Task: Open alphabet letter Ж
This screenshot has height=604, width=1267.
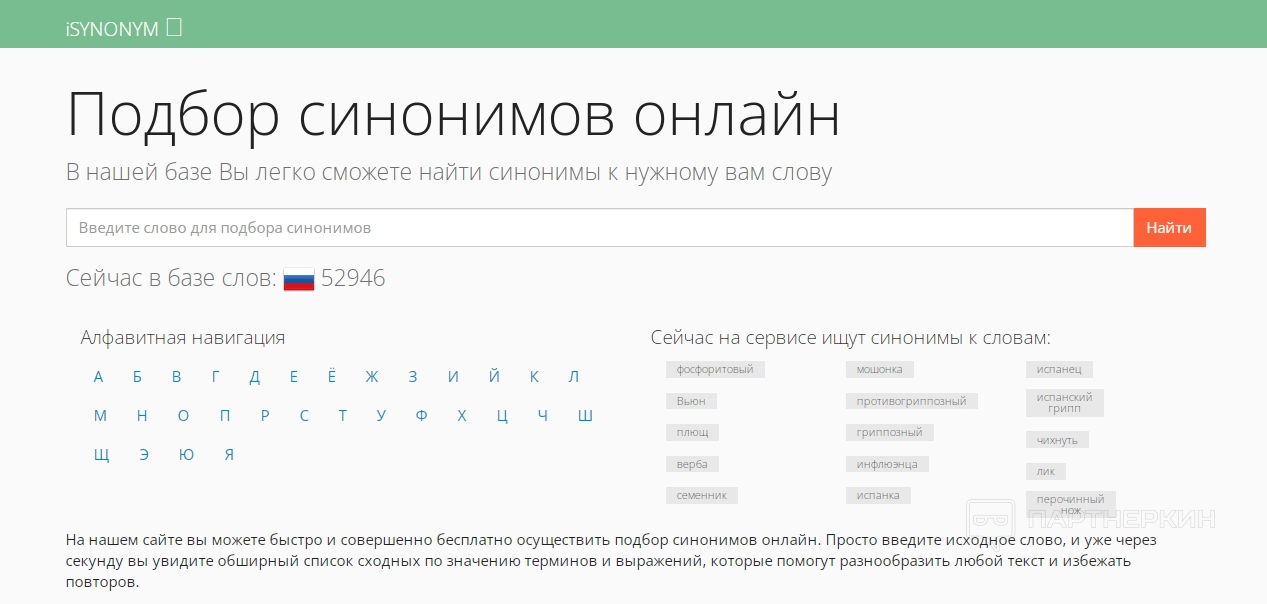Action: tap(372, 377)
